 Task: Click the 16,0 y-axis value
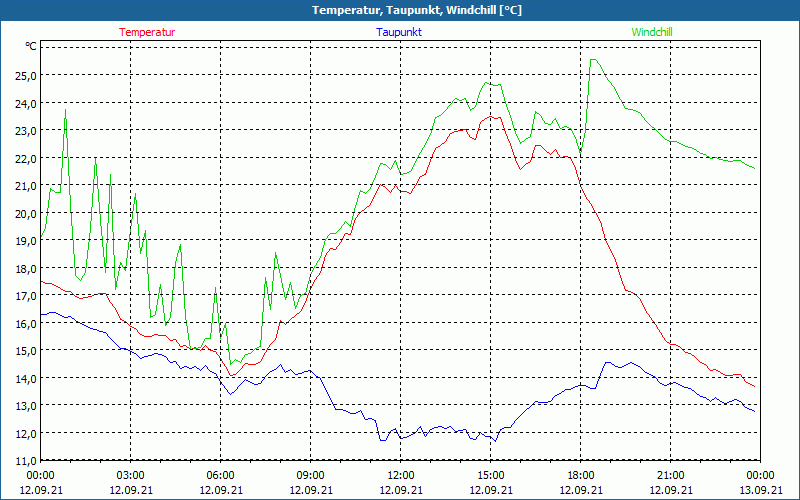point(26,323)
